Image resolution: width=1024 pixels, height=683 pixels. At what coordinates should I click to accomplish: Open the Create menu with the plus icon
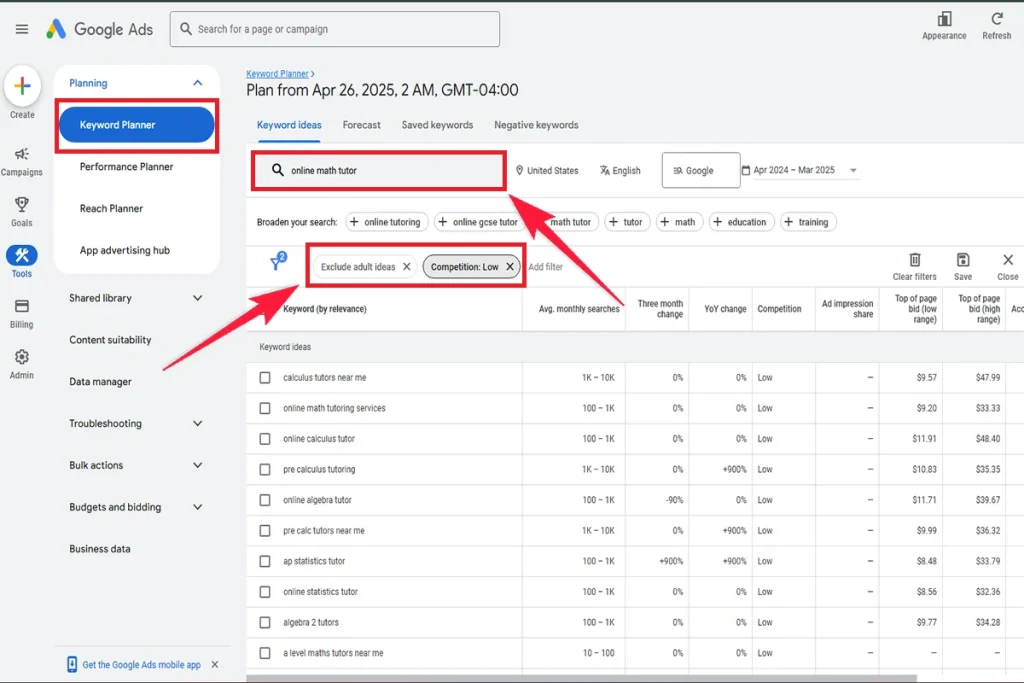pyautogui.click(x=21, y=85)
